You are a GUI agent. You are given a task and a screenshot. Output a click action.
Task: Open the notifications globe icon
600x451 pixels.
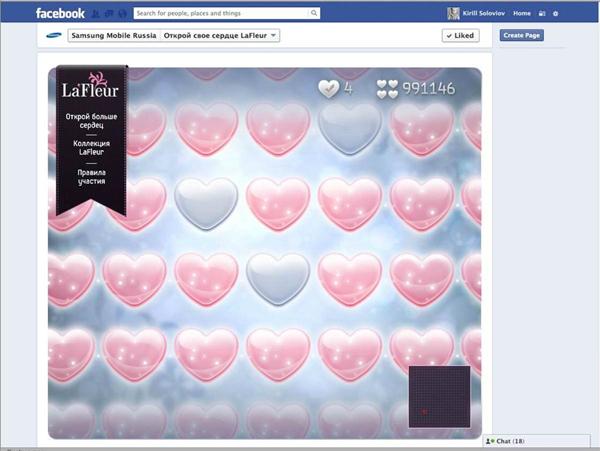pos(119,14)
